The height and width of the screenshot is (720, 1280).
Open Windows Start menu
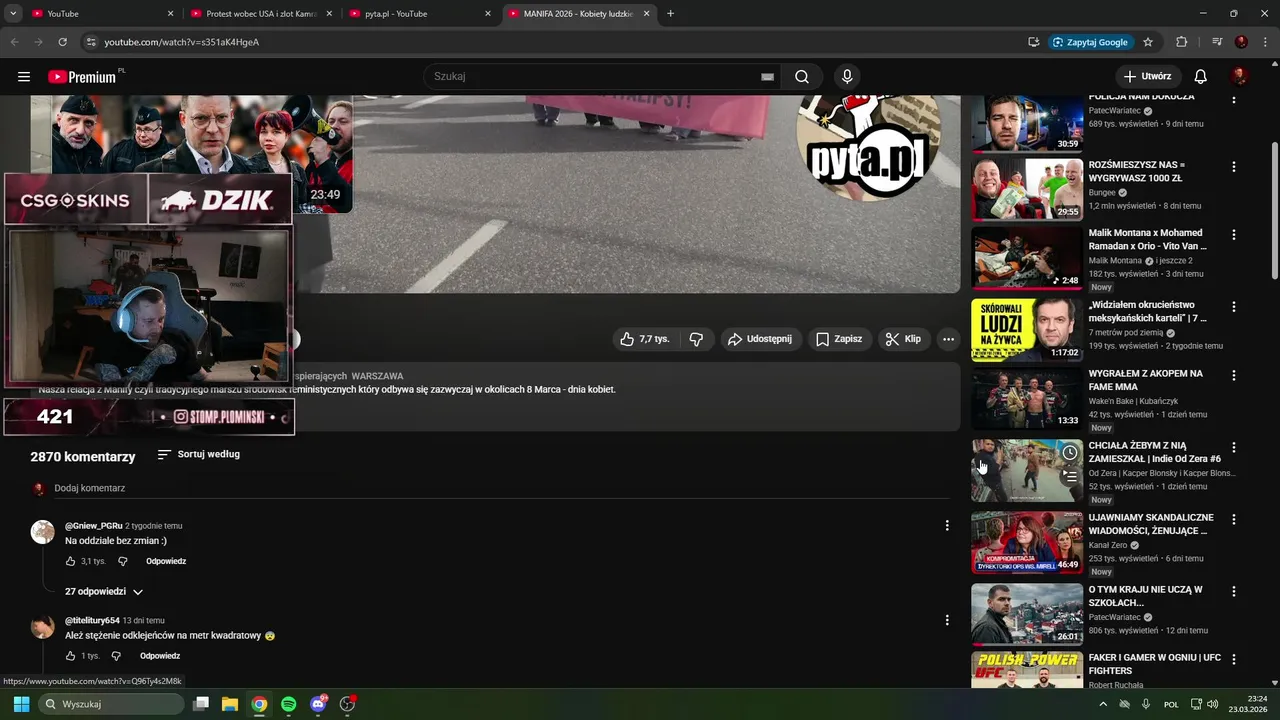coord(21,704)
